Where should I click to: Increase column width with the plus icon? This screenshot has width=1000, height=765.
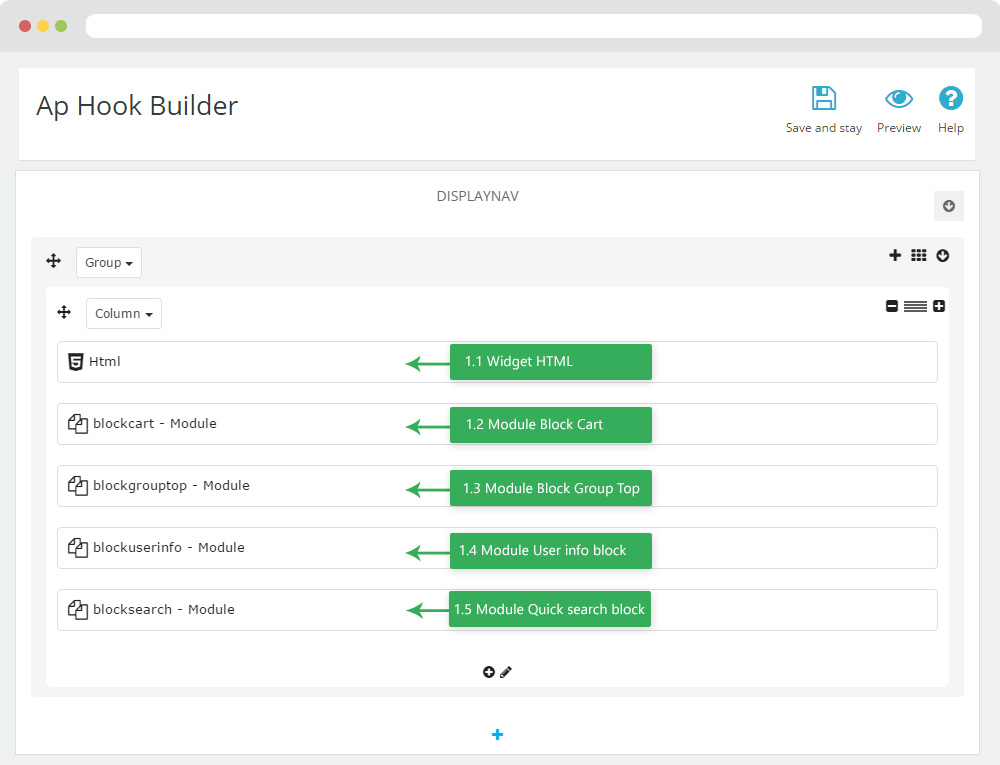coord(939,307)
